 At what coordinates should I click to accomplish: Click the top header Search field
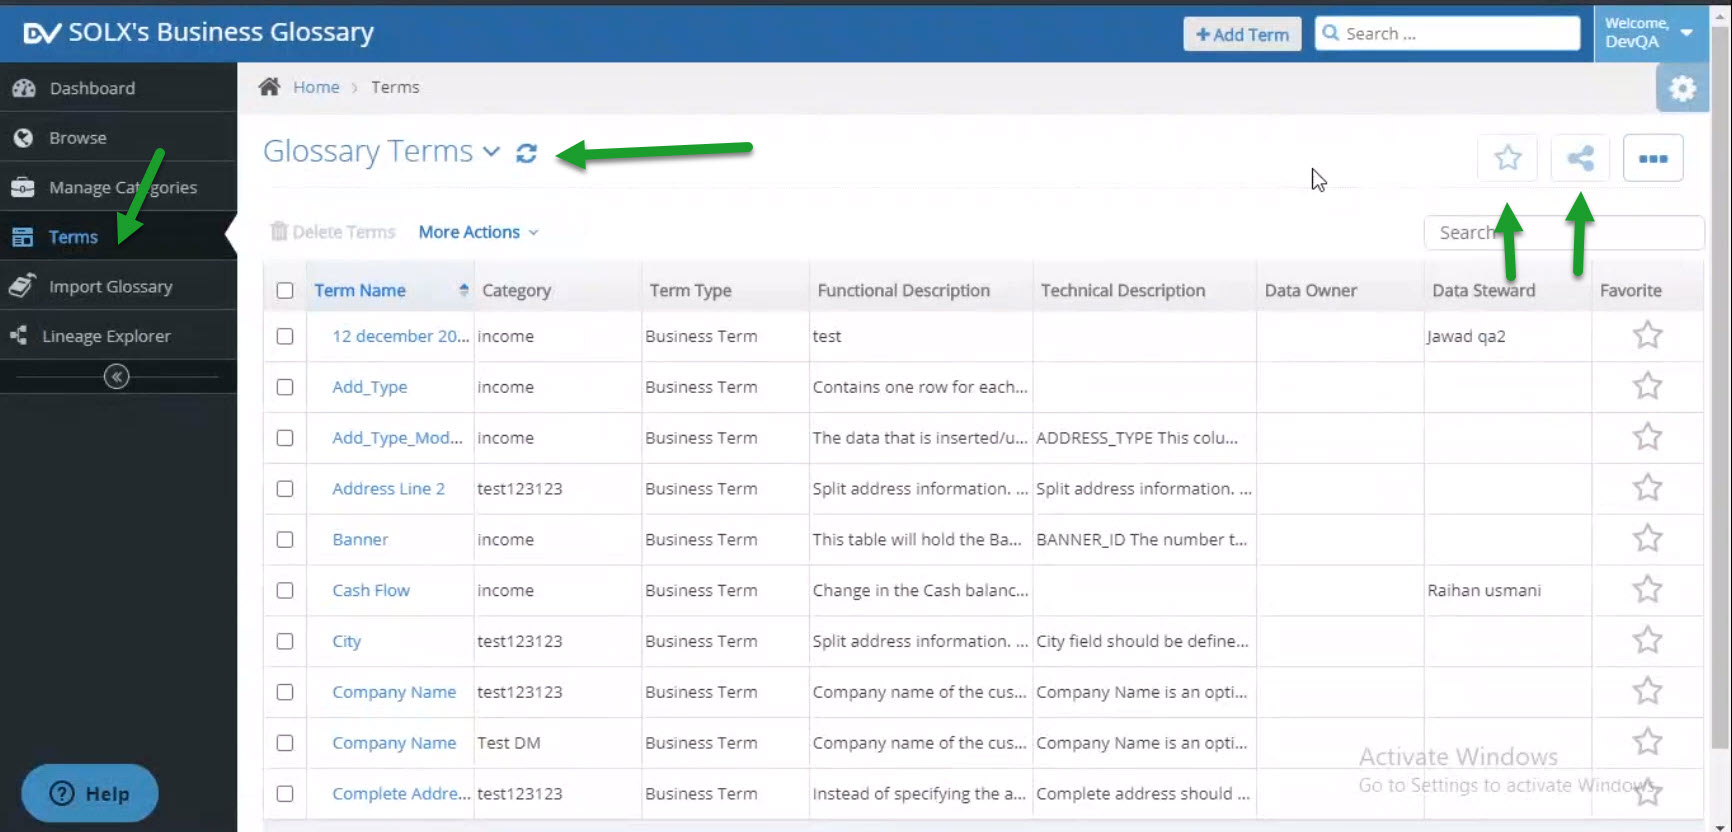[x=1447, y=33]
